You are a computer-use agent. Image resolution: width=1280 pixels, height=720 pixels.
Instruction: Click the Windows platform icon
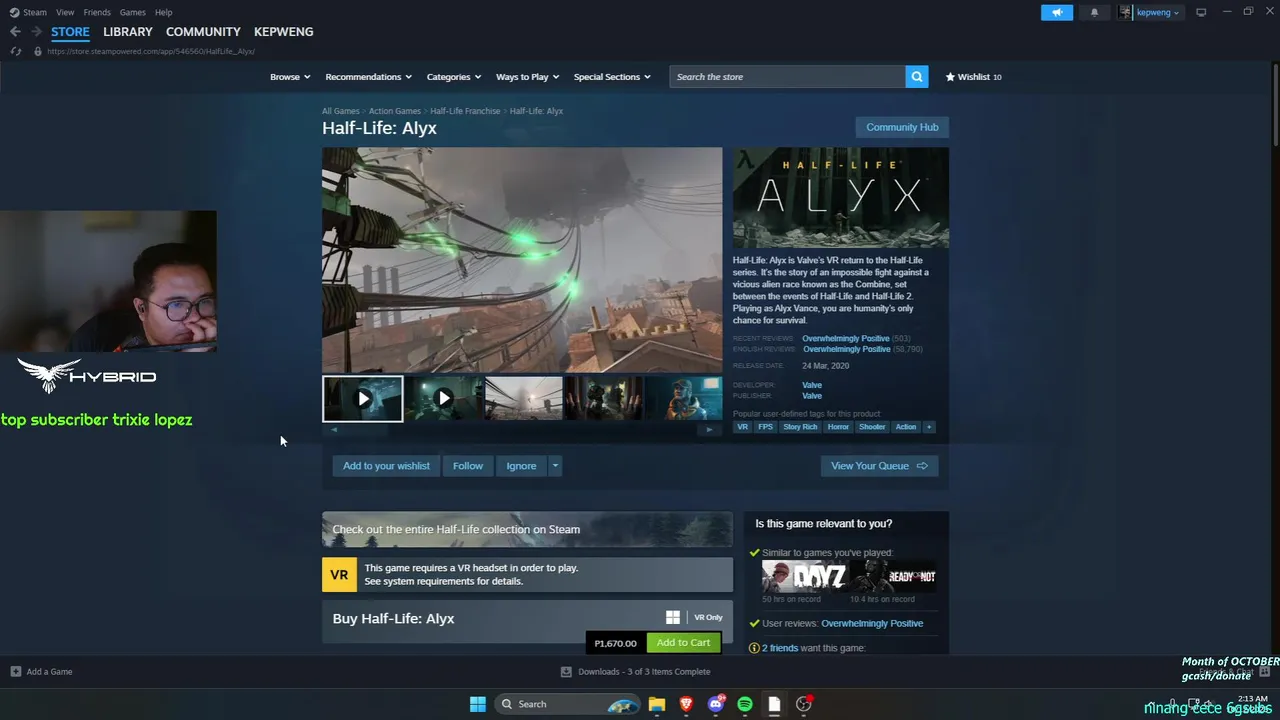pyautogui.click(x=673, y=618)
